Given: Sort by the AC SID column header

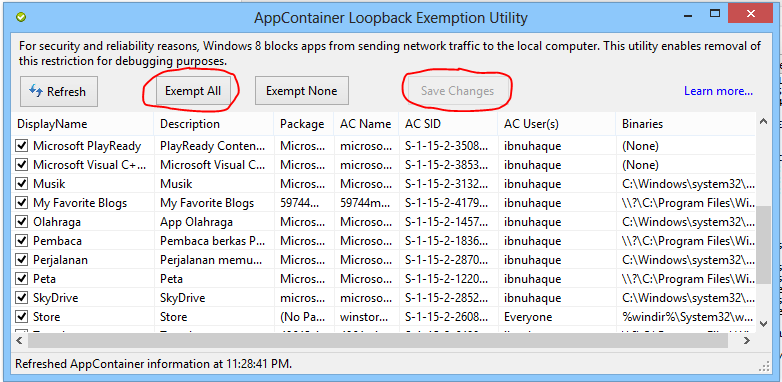Looking at the screenshot, I should [448, 124].
